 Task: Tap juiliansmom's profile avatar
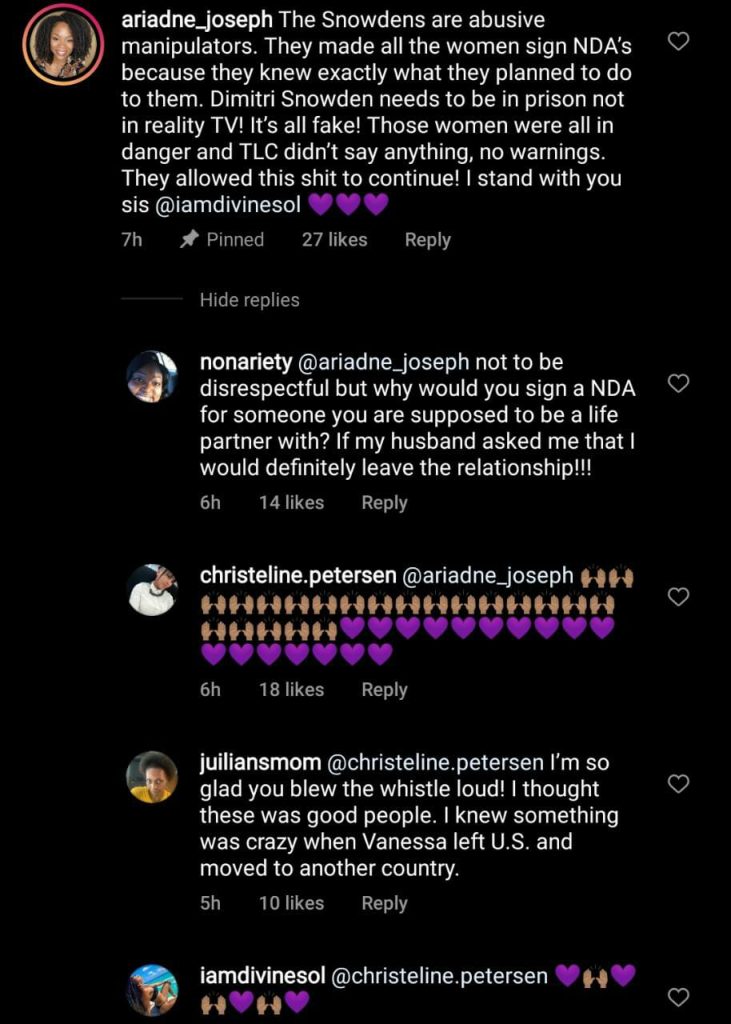coord(152,776)
